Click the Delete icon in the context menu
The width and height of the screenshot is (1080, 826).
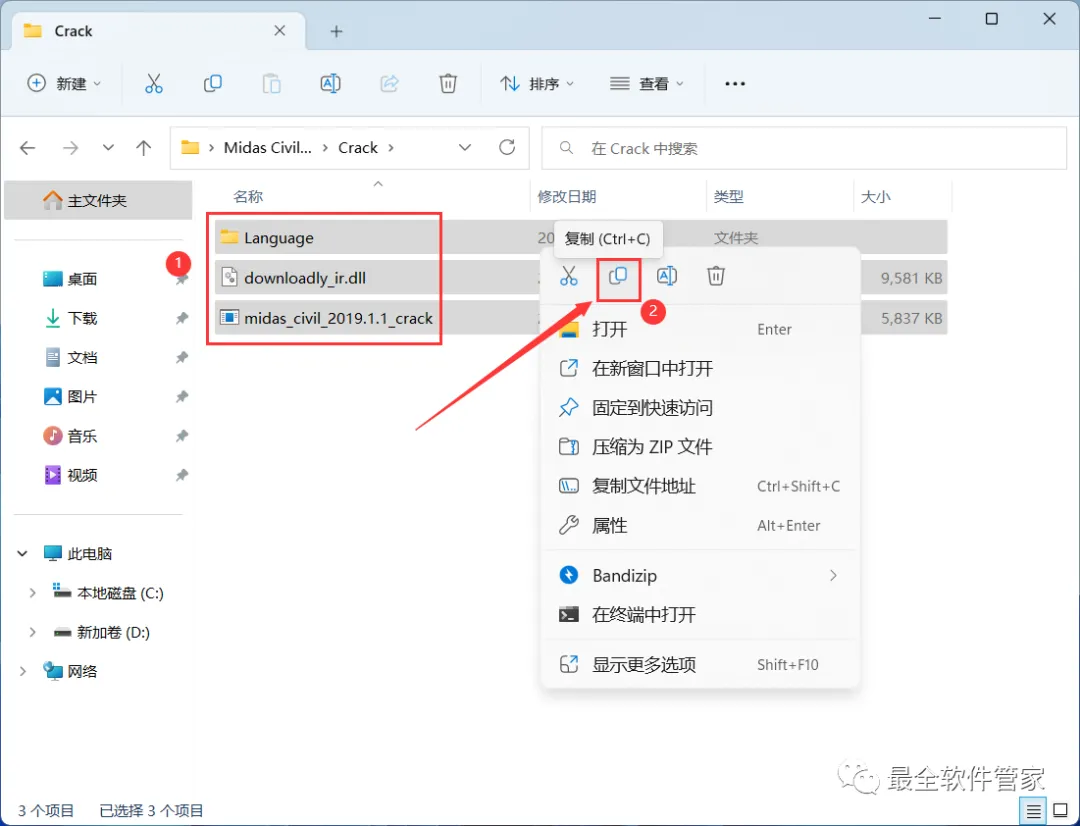[x=716, y=276]
